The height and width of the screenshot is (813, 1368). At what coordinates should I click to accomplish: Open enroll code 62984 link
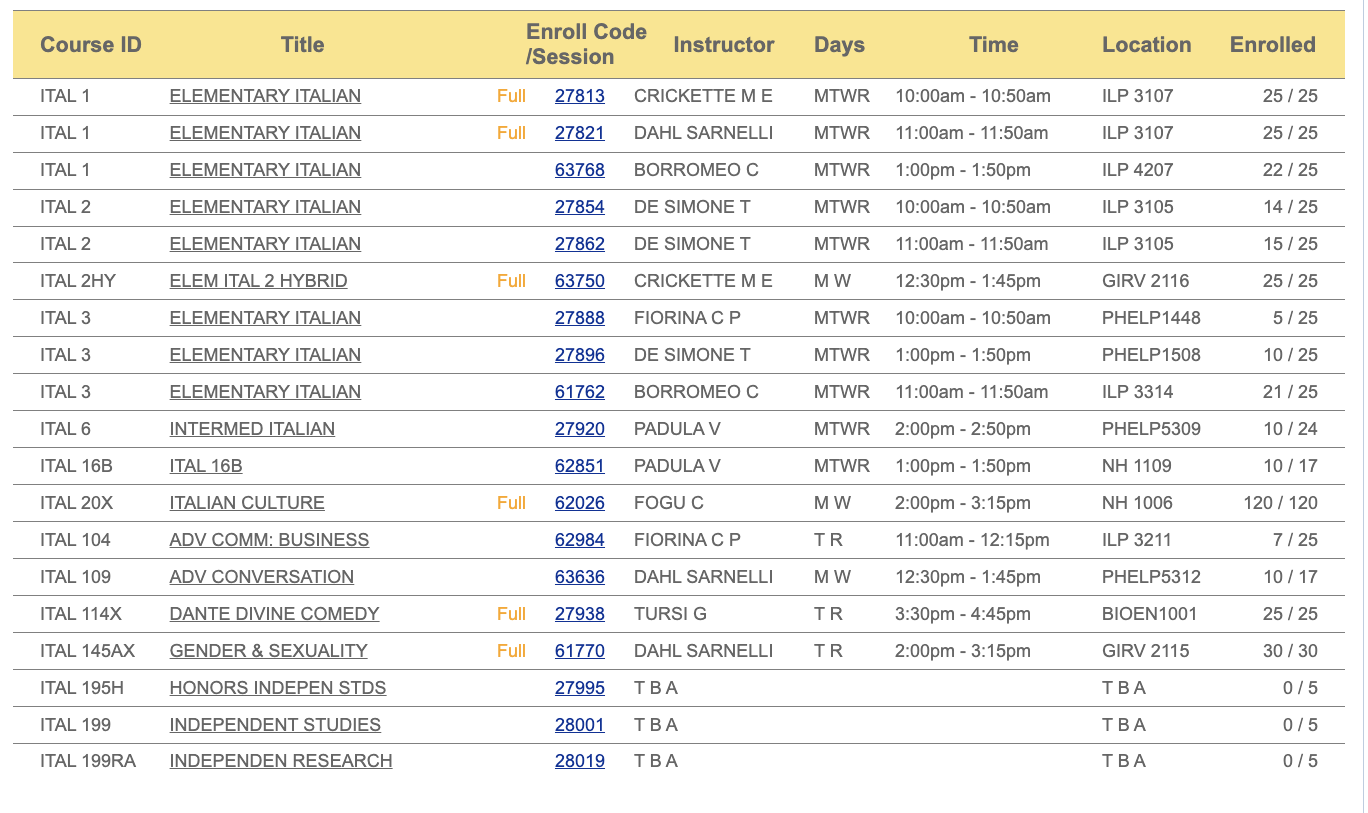coord(580,540)
